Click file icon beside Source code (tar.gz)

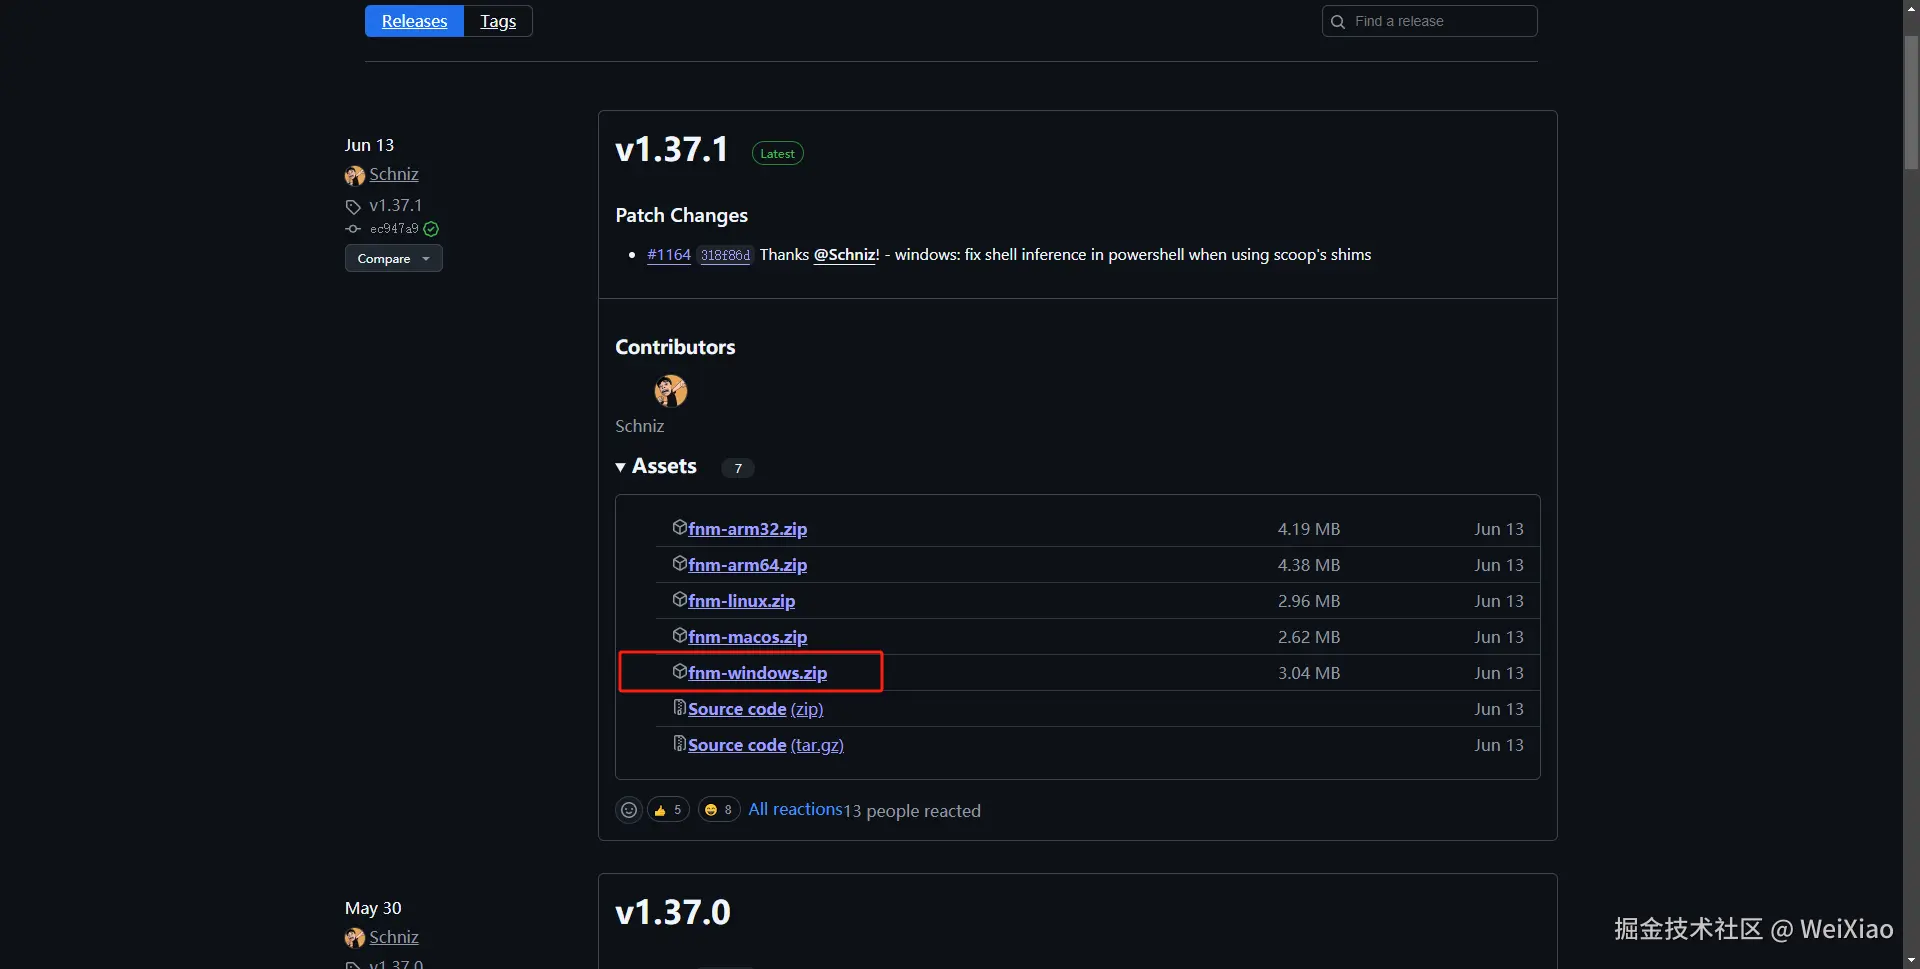(680, 743)
